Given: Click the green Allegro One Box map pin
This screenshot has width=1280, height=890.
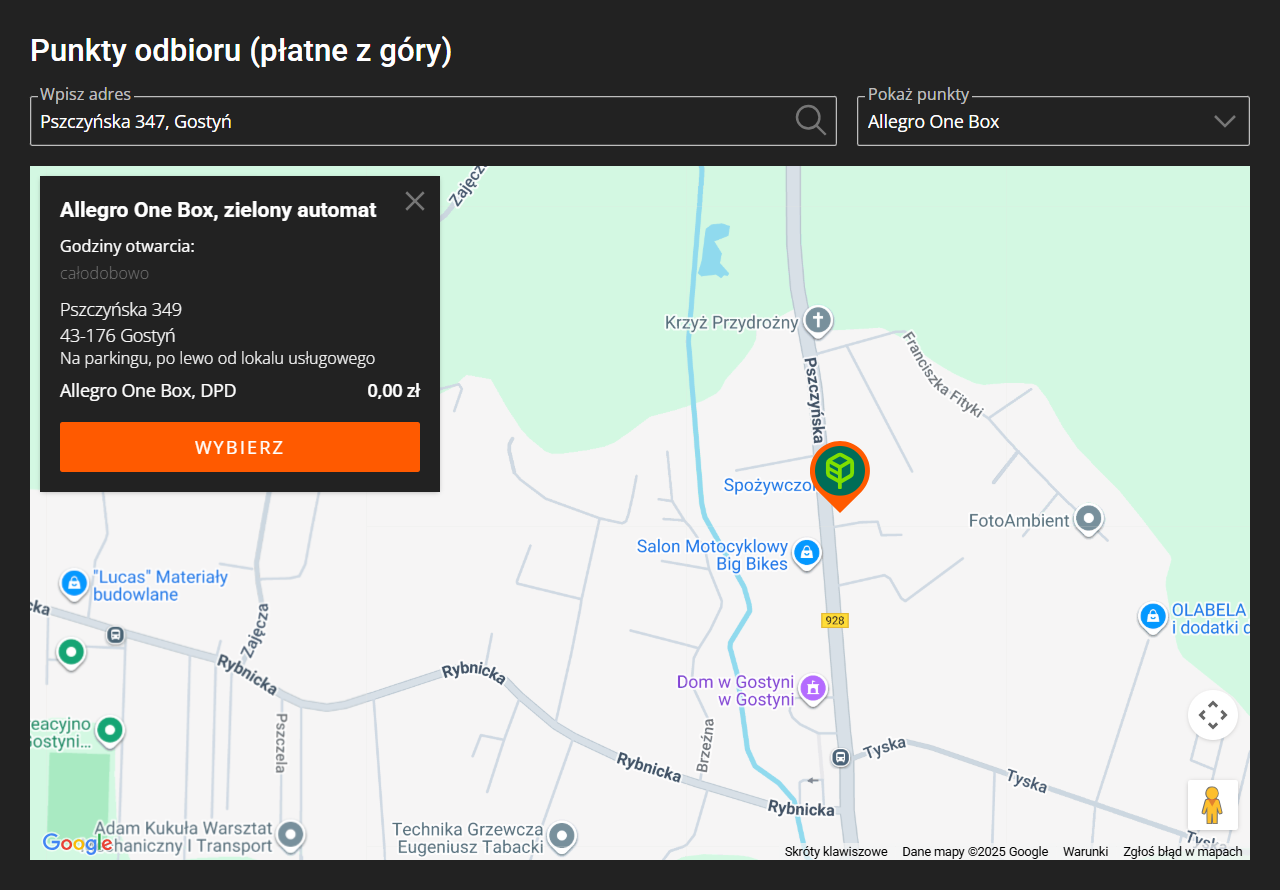Looking at the screenshot, I should coord(840,472).
